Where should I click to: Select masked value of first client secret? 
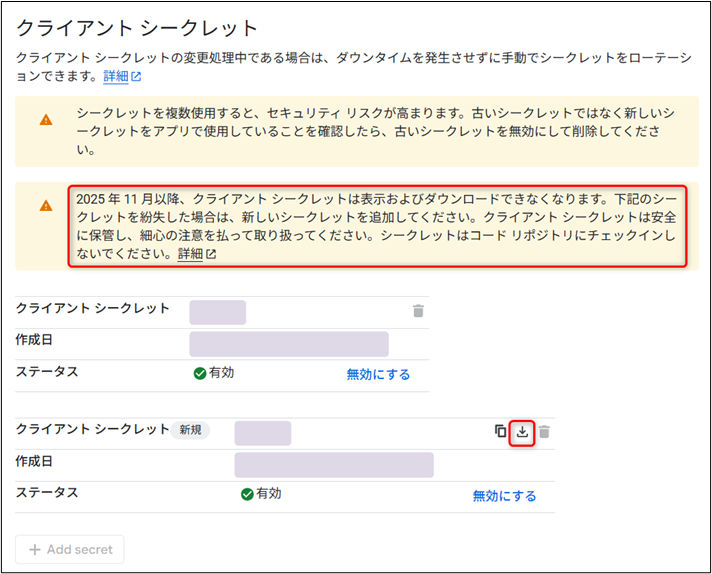[218, 312]
